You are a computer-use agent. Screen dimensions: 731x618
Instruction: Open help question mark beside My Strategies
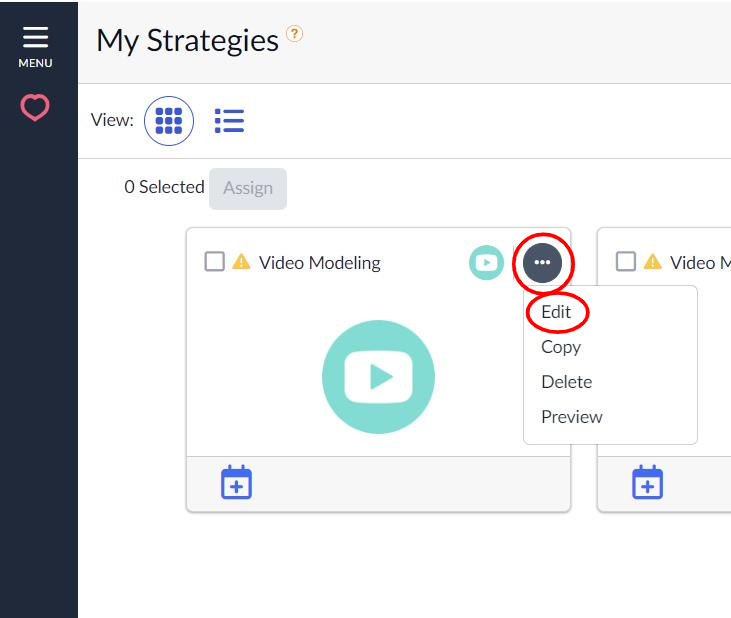point(294,34)
